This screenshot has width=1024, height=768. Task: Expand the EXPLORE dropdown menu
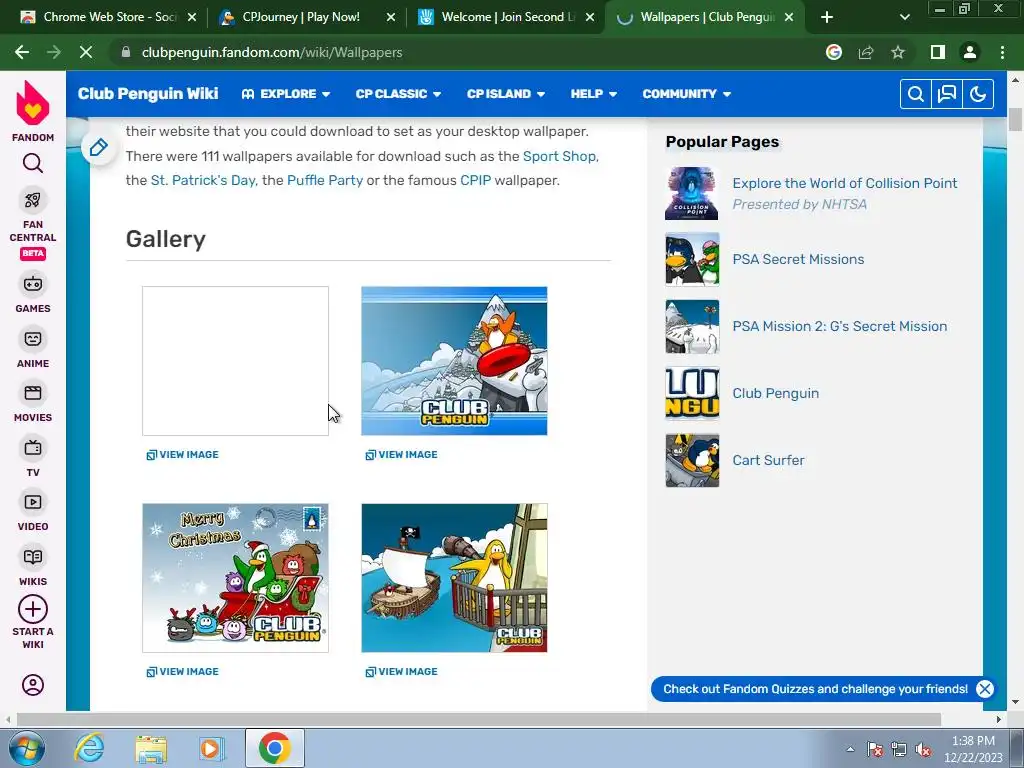tap(285, 94)
